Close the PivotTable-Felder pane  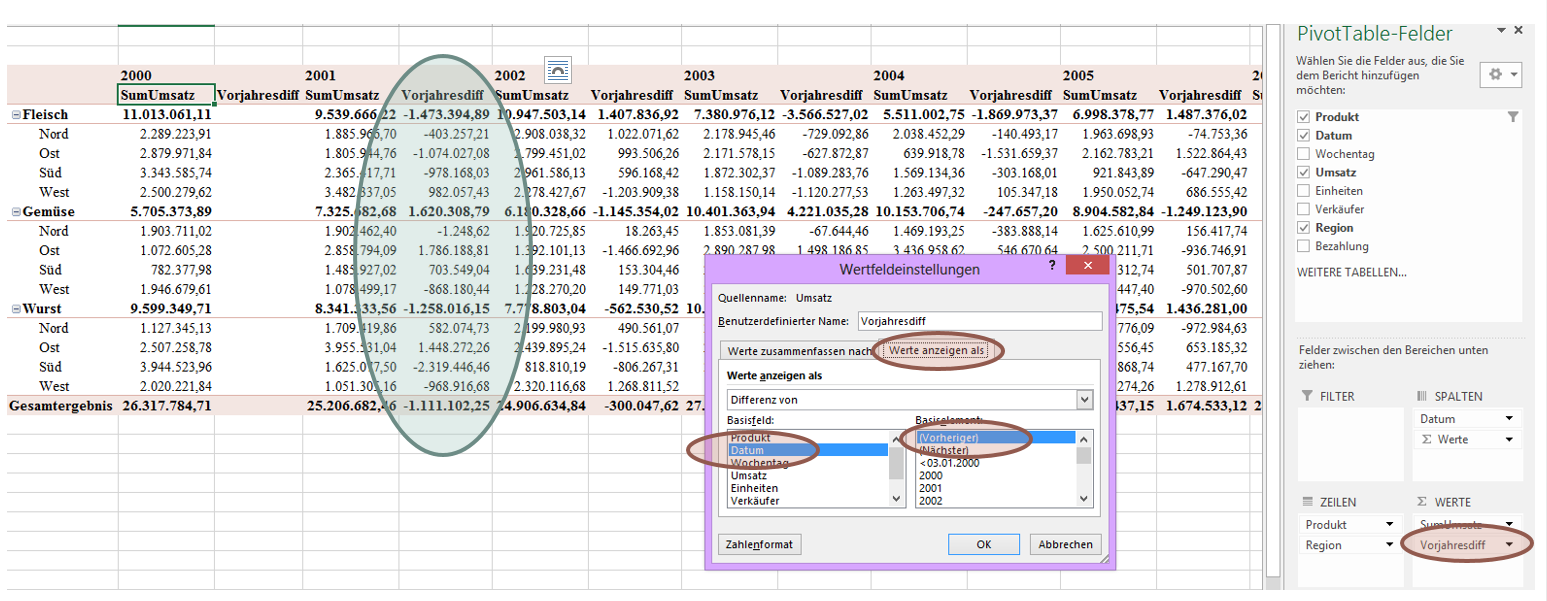click(1519, 31)
